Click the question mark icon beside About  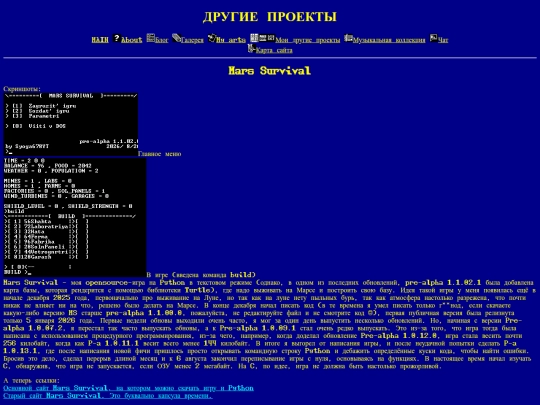point(116,38)
